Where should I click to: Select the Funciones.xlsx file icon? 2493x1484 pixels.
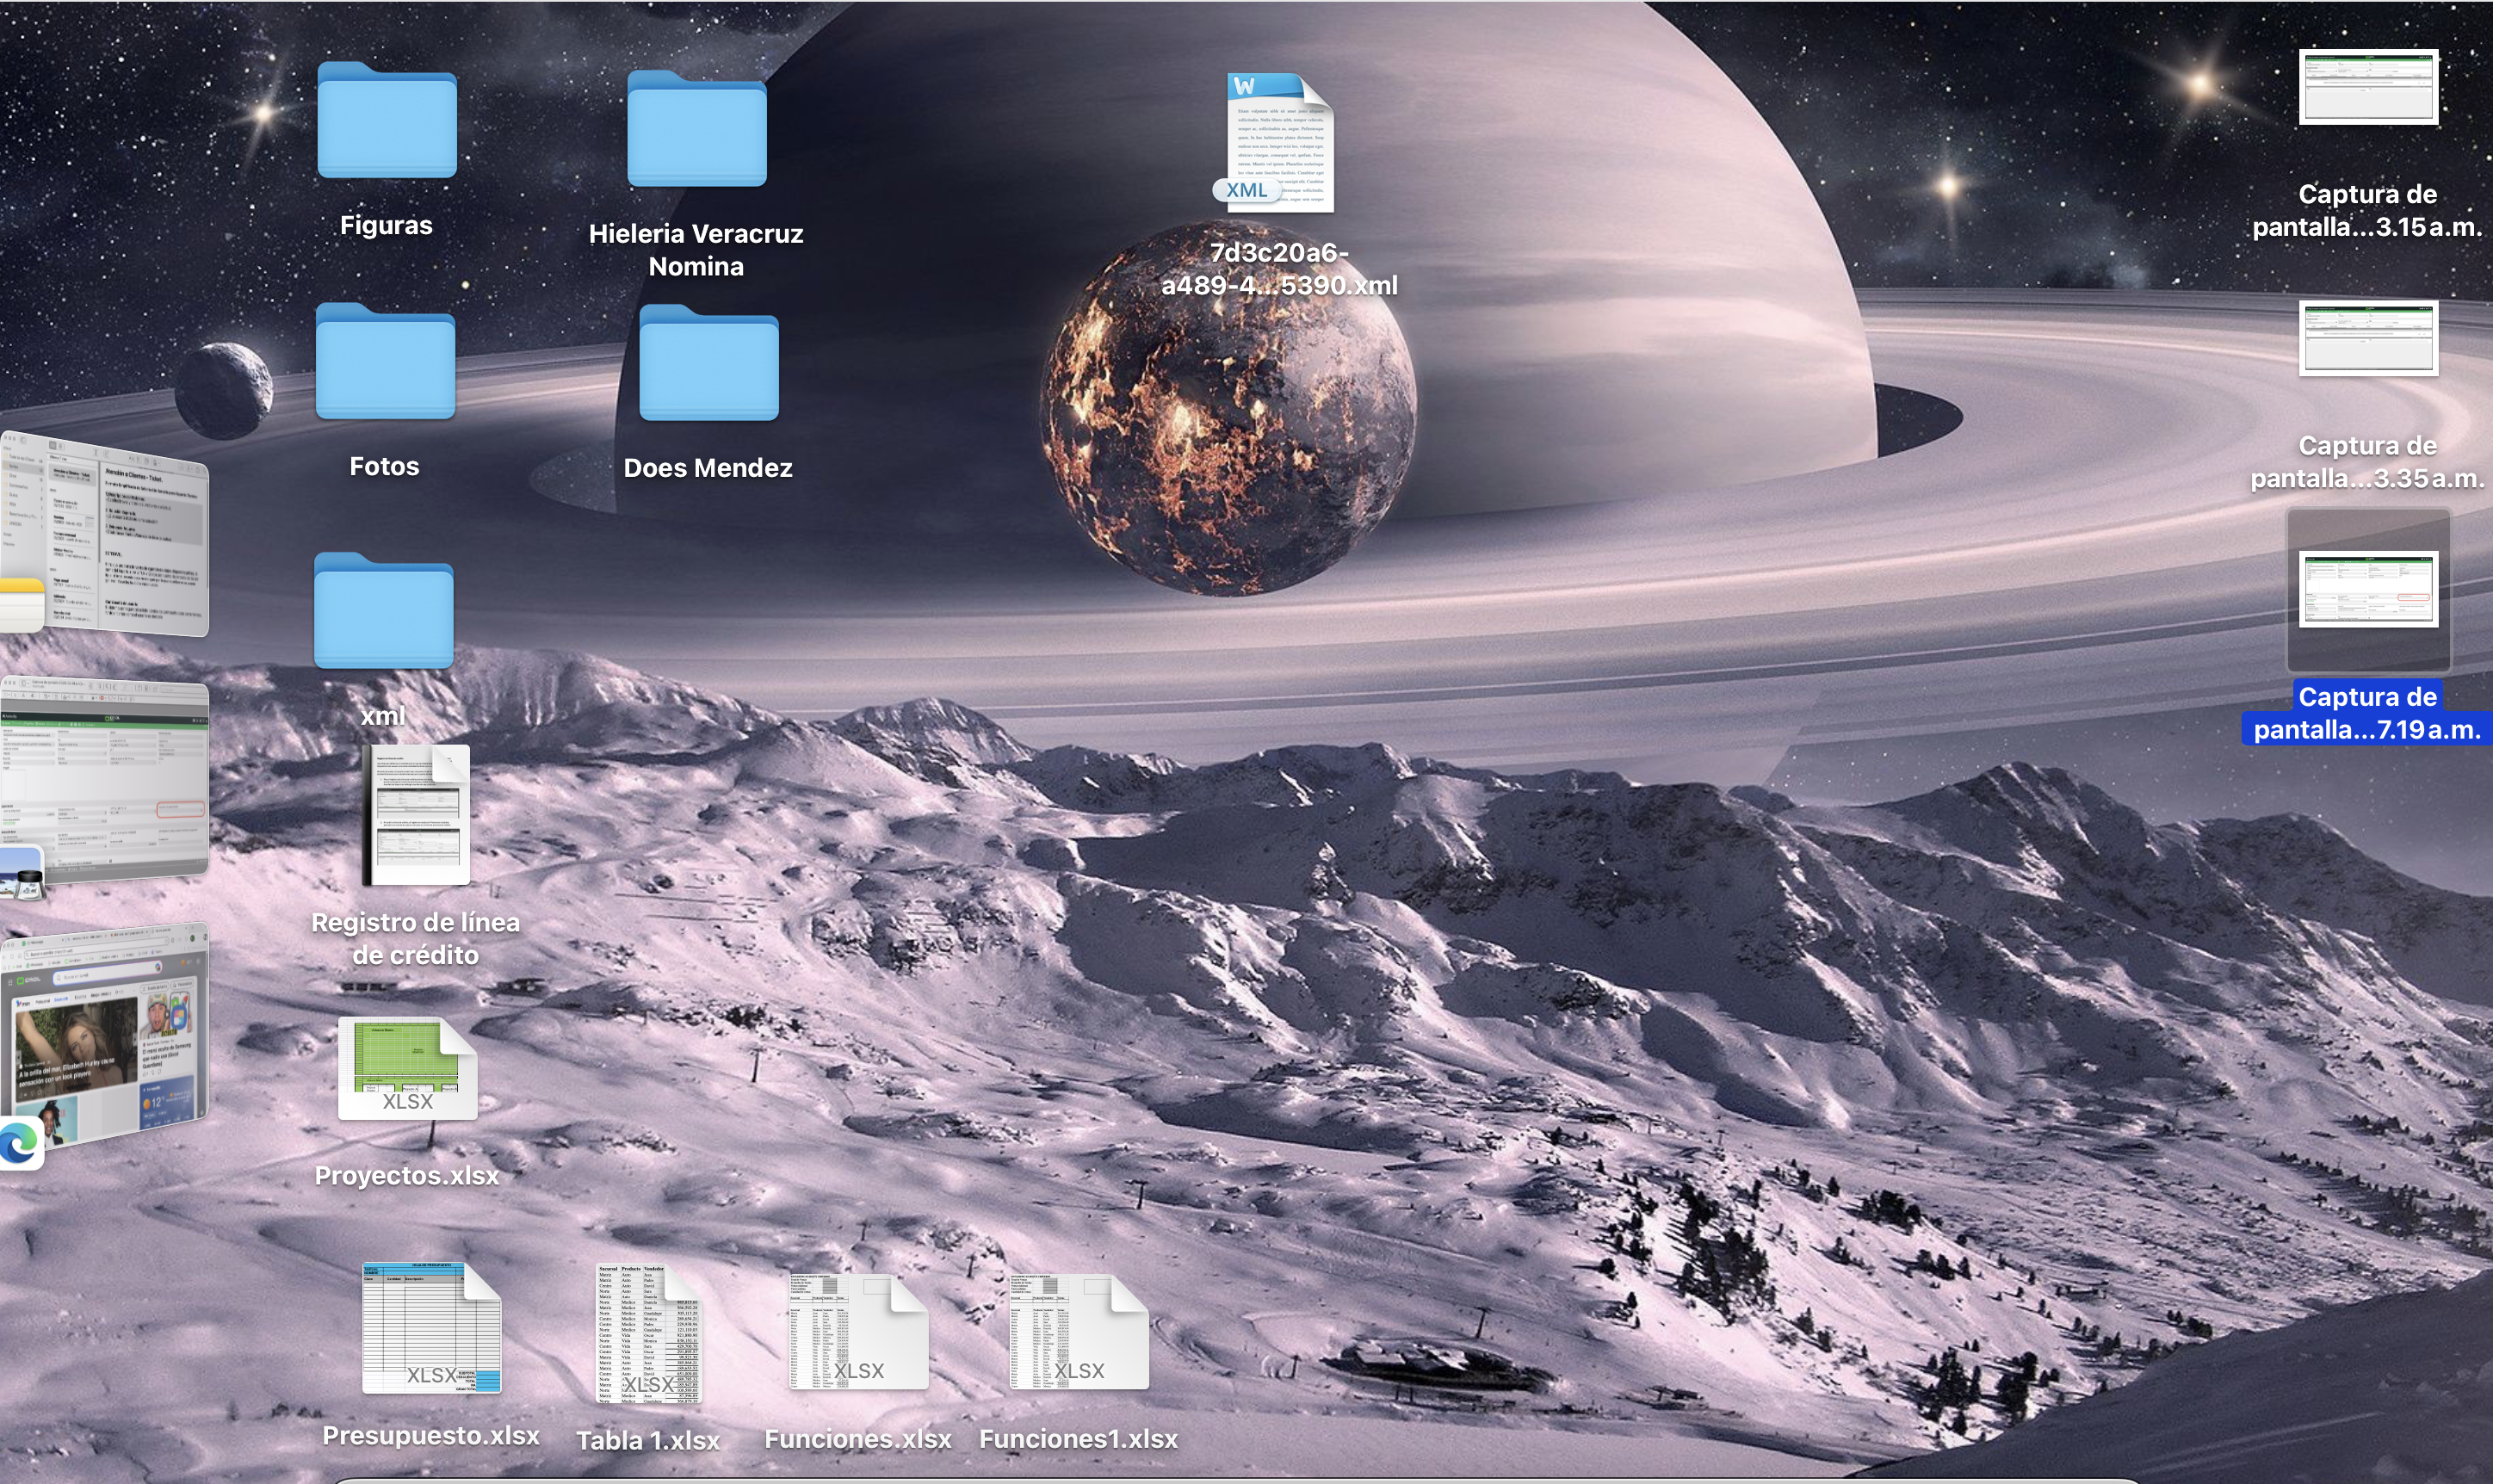[857, 1332]
